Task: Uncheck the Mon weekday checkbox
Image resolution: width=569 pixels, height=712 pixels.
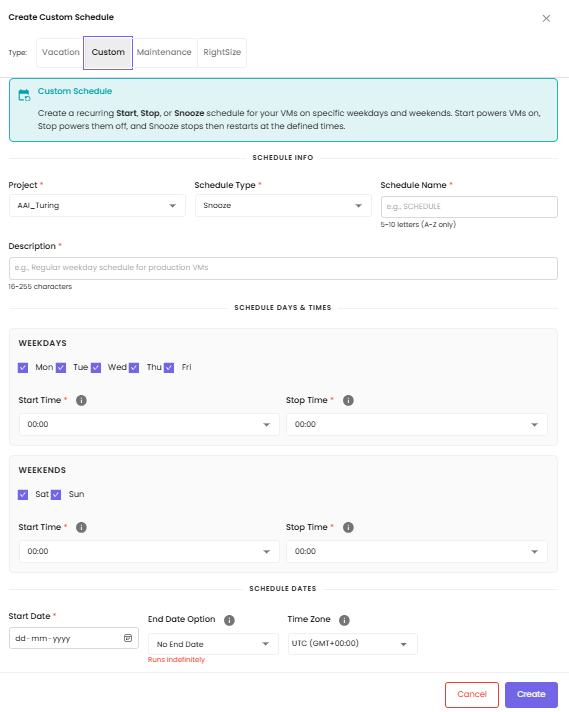Action: pyautogui.click(x=23, y=367)
